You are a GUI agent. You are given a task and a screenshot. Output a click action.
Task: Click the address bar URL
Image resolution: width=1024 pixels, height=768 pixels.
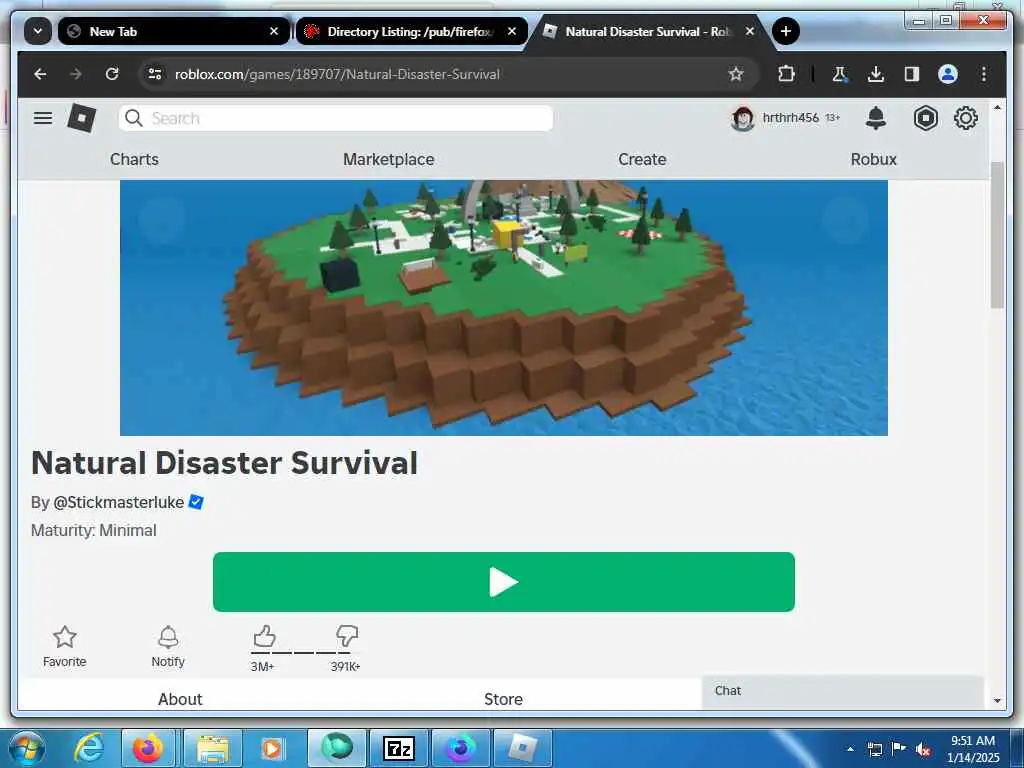pyautogui.click(x=337, y=74)
